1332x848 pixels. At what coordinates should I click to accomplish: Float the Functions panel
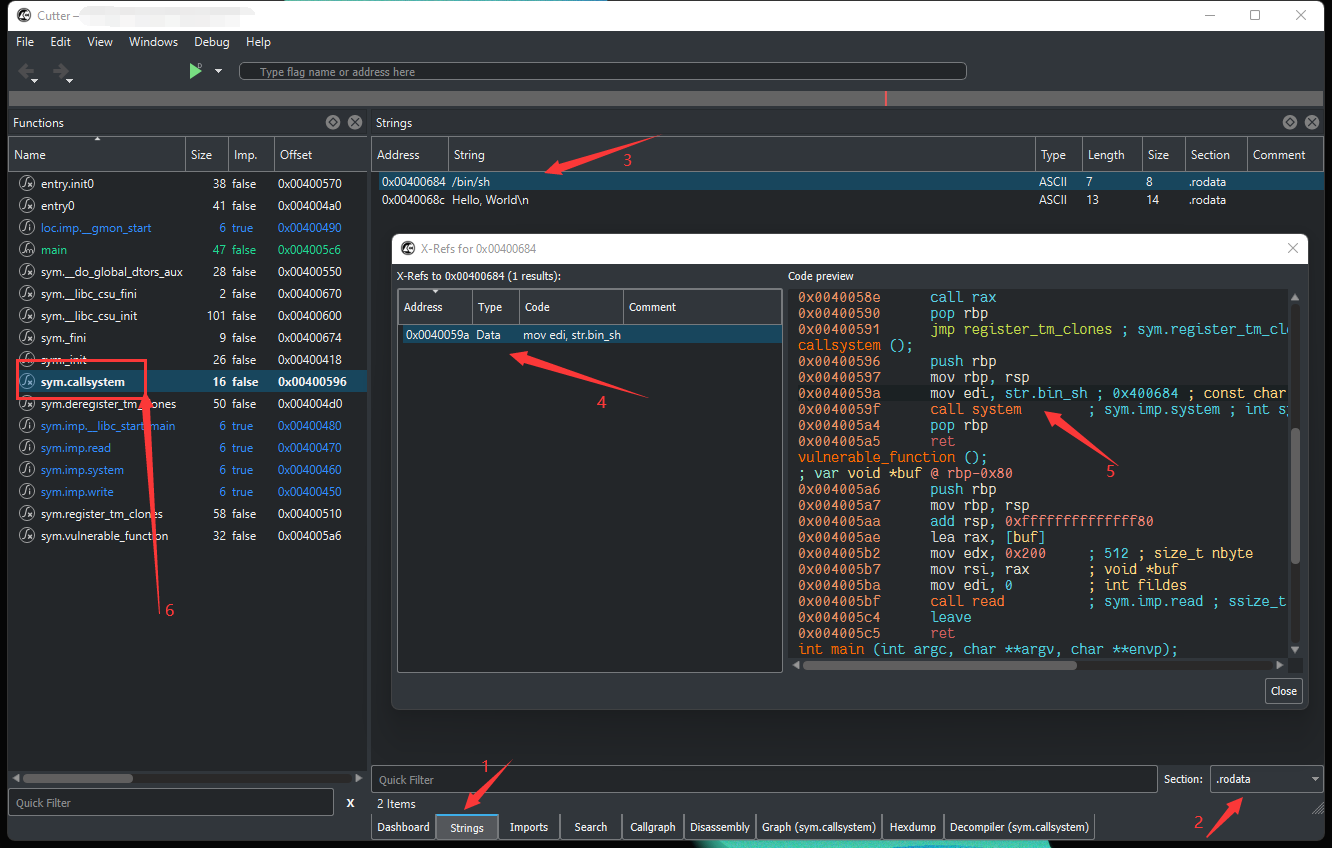click(x=334, y=122)
